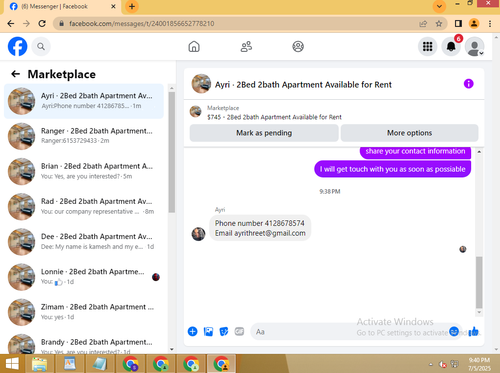Click the address bar URL
The height and width of the screenshot is (373, 500).
pos(142,24)
